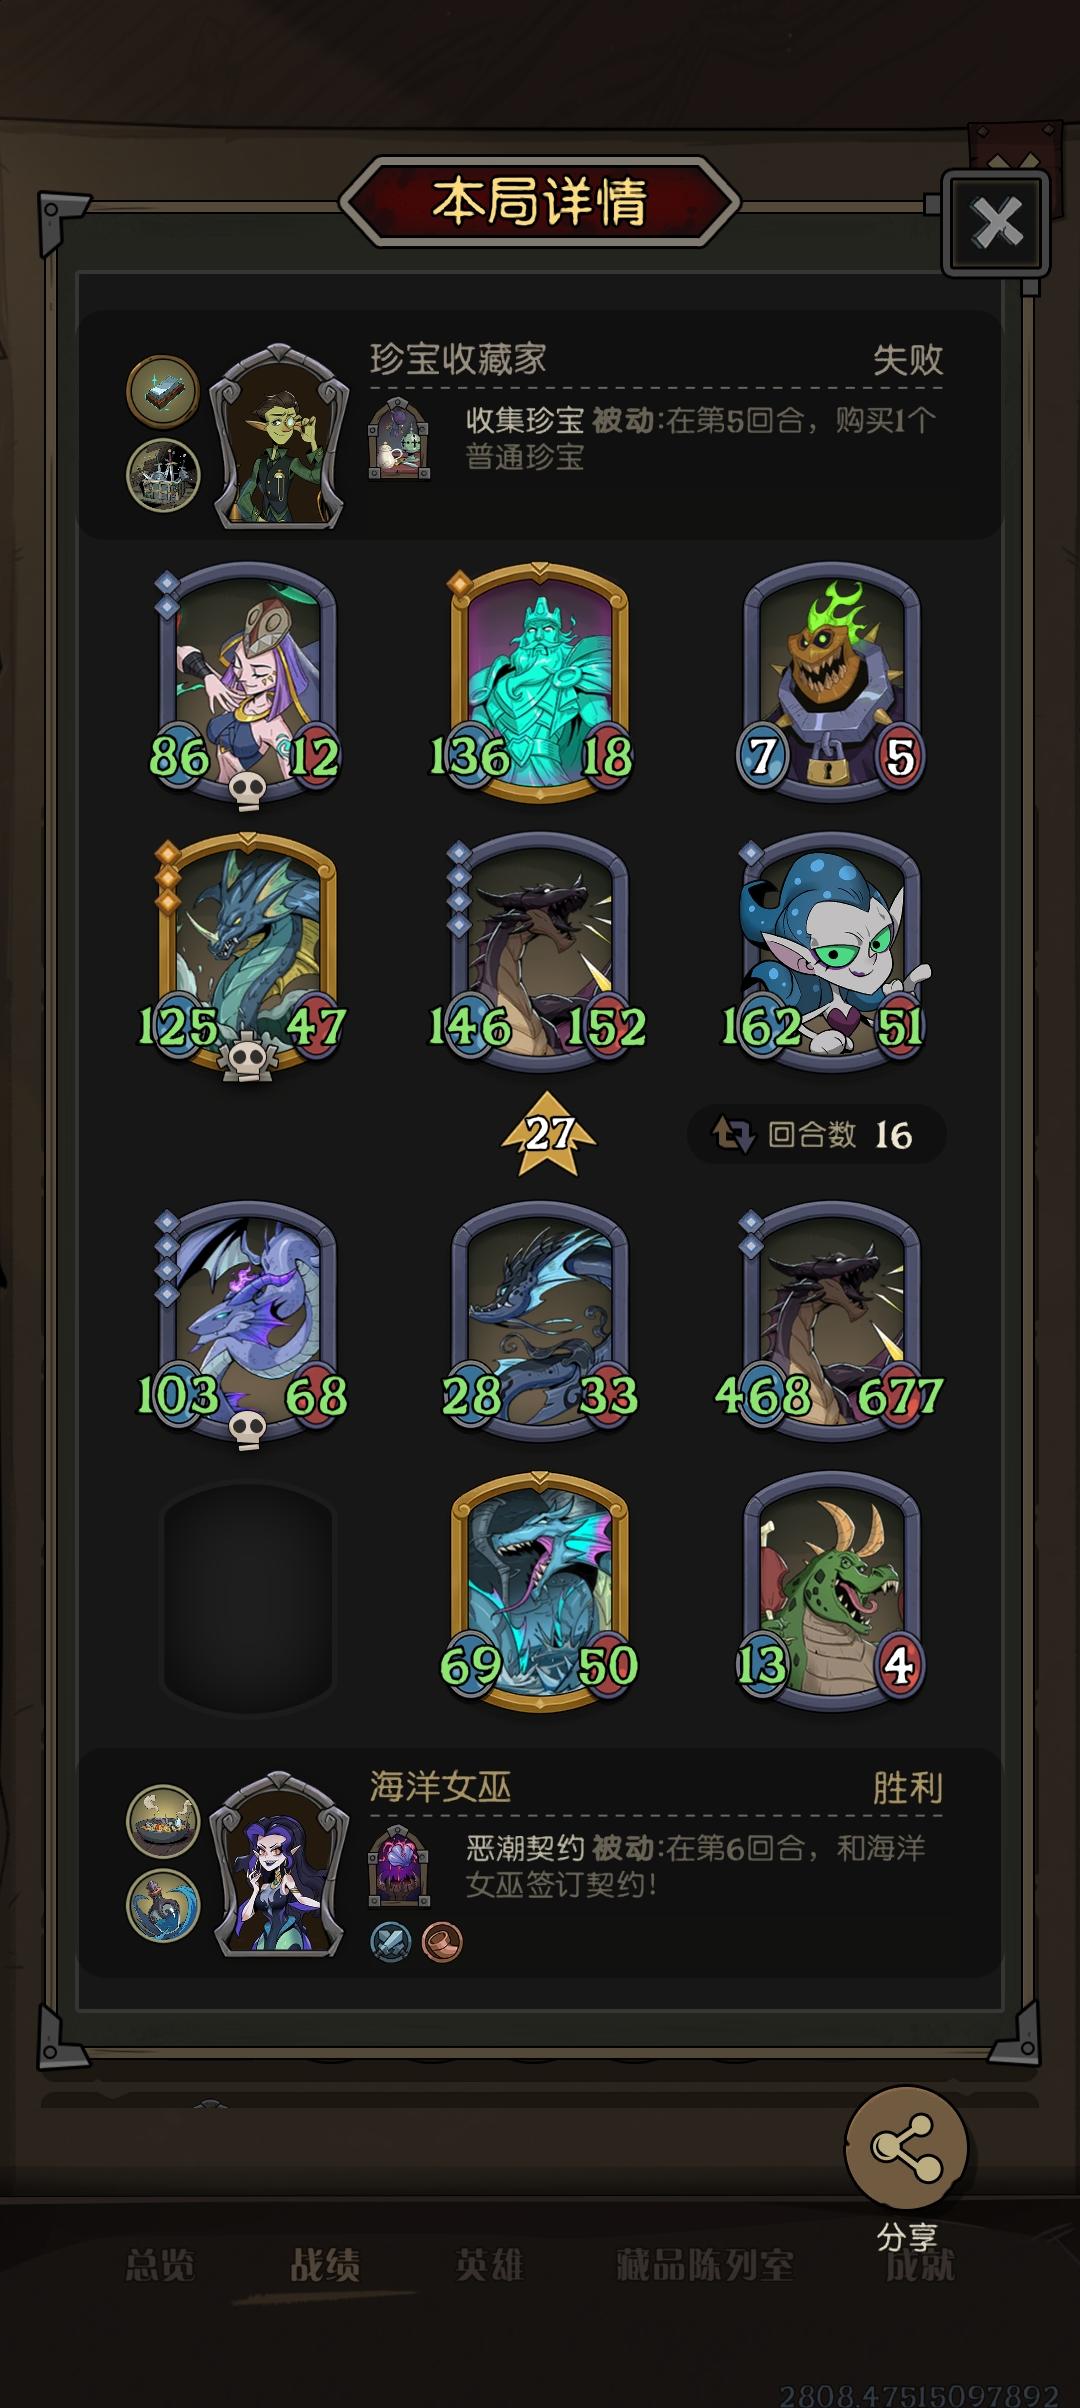Switch to the 战绩 tab

324,2265
